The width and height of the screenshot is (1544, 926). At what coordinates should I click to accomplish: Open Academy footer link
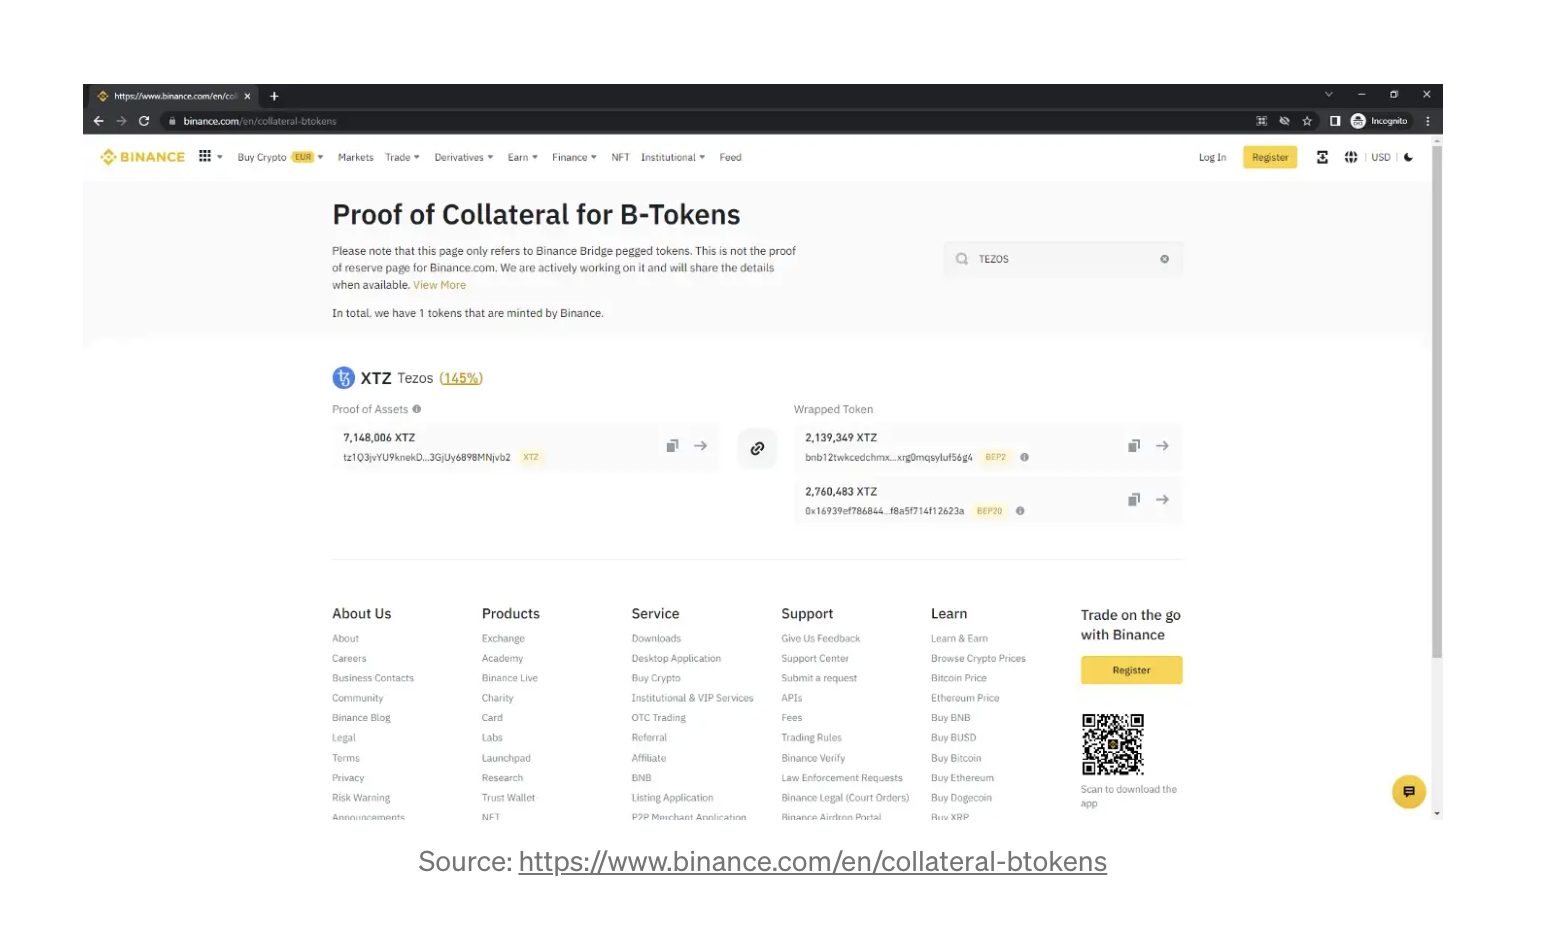(502, 658)
